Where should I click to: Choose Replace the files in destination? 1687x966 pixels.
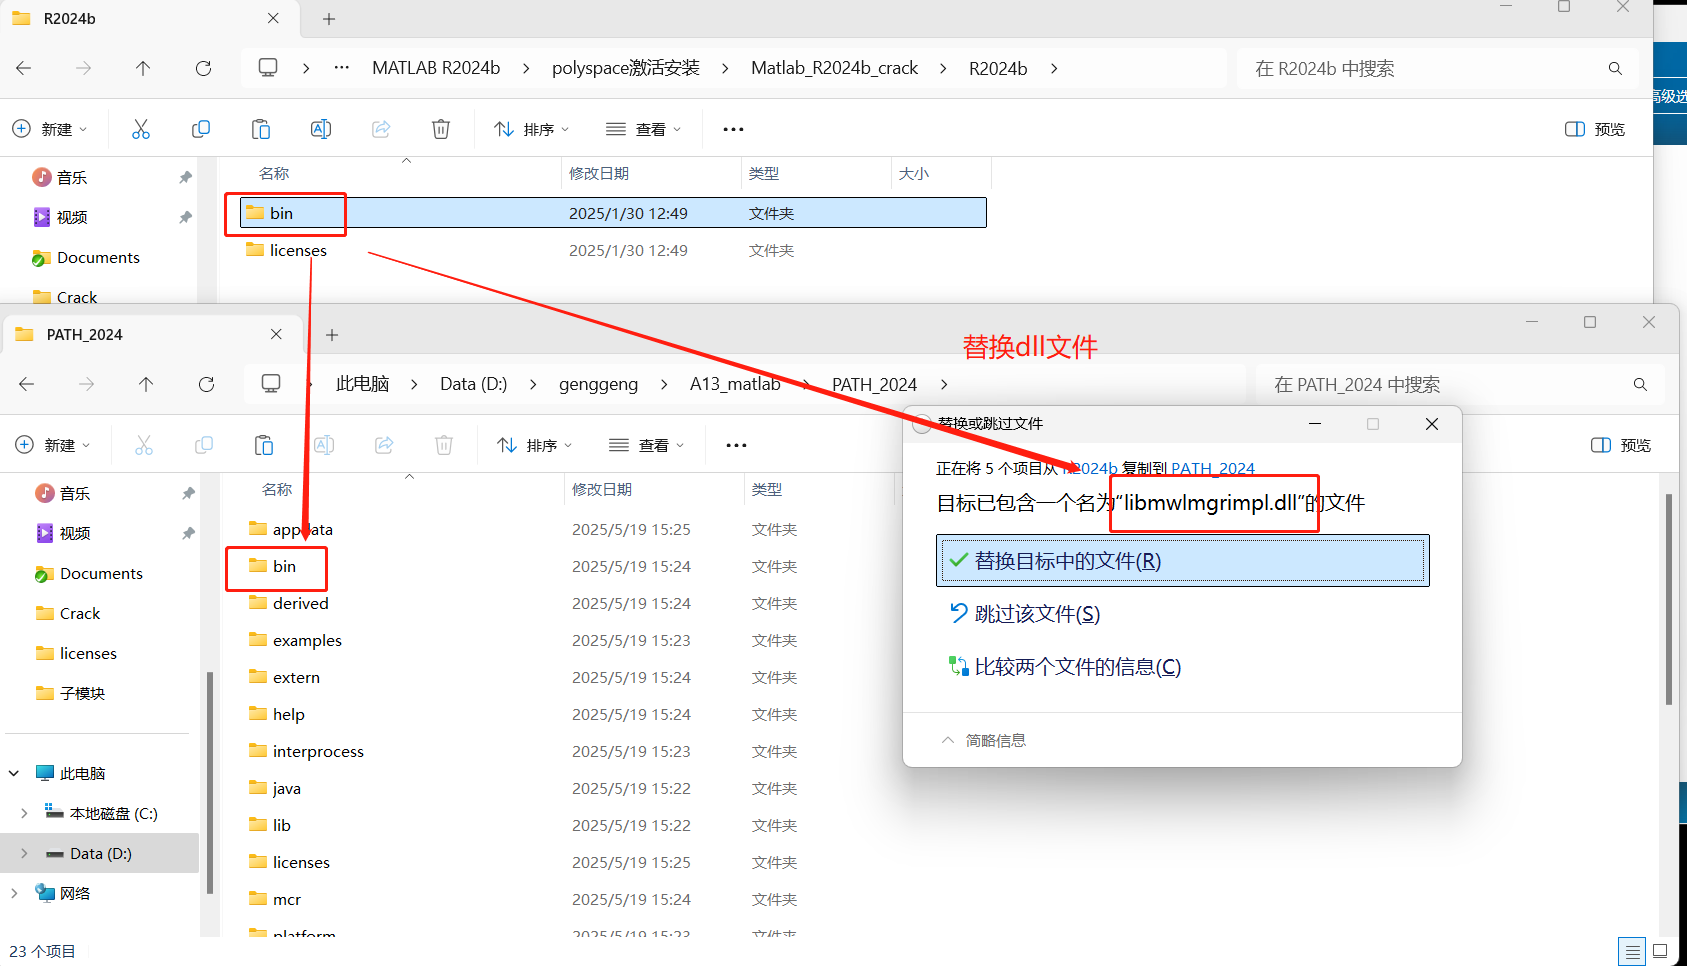1183,561
